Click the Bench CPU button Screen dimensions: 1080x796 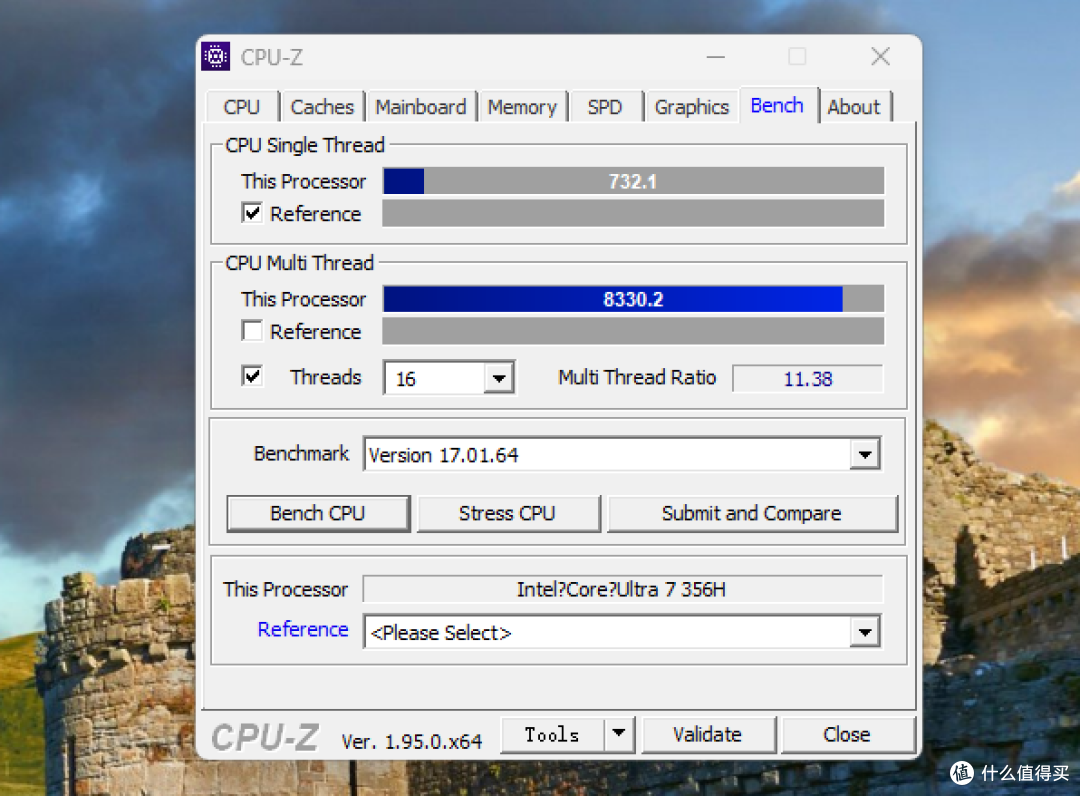tap(318, 514)
